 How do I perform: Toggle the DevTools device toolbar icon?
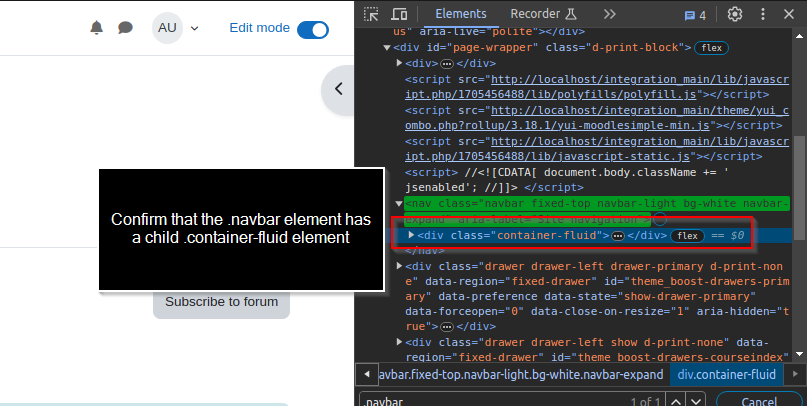[x=399, y=14]
